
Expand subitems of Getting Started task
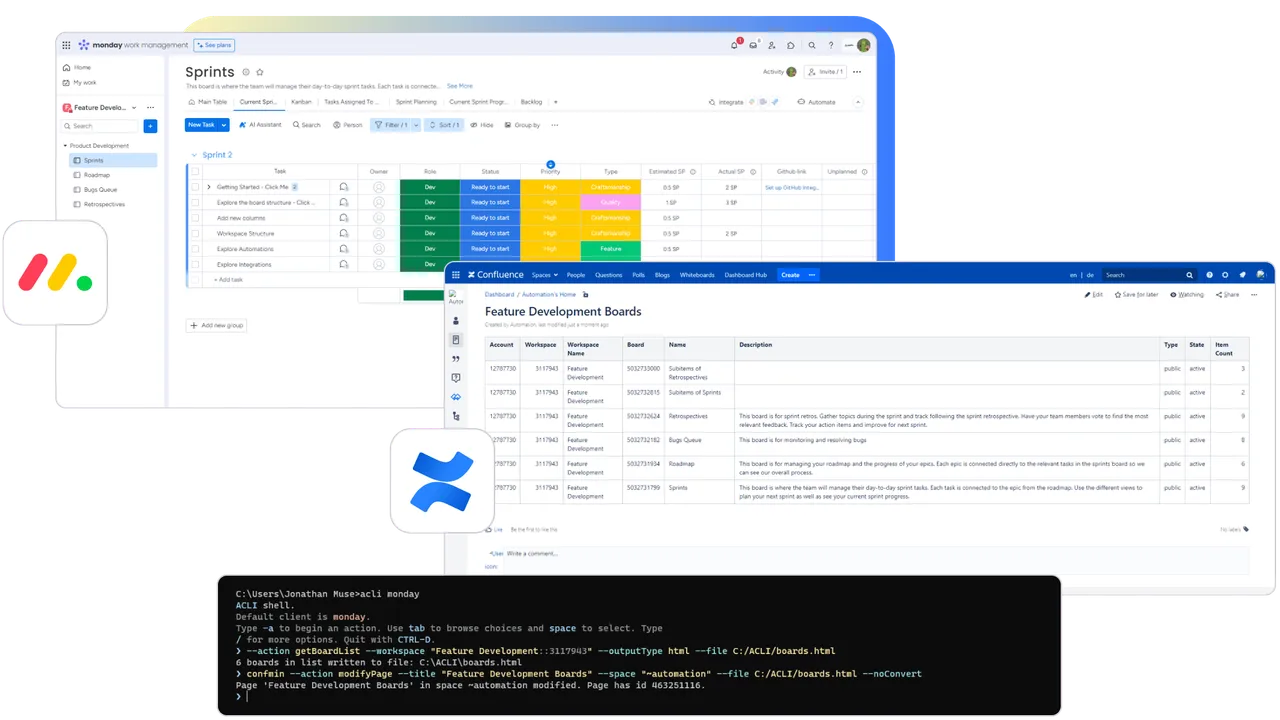[209, 187]
